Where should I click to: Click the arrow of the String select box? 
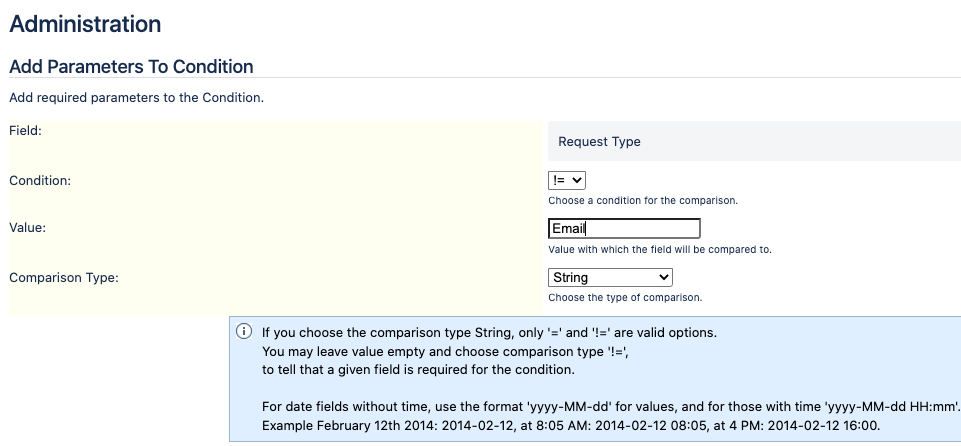tap(663, 278)
